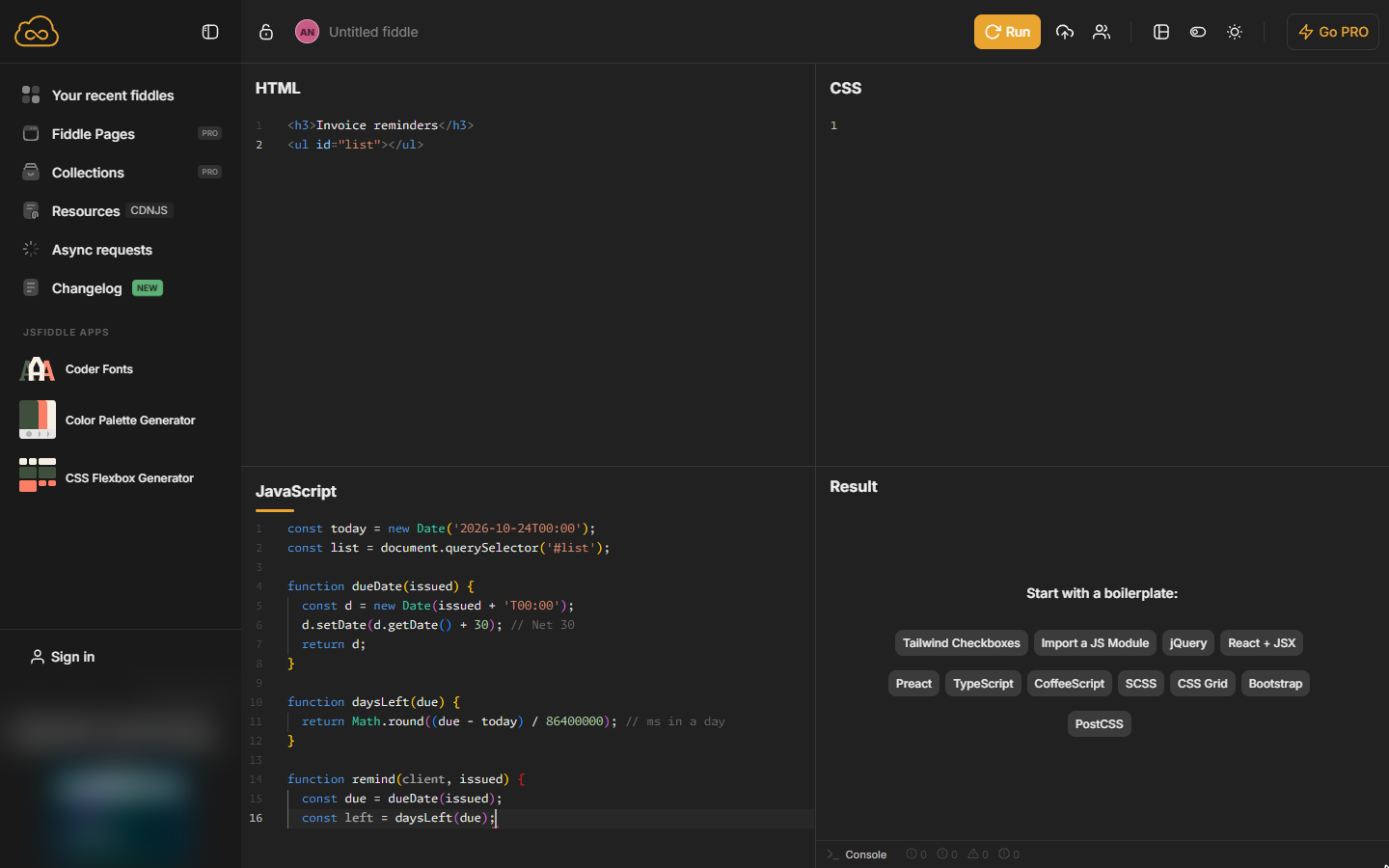Collapse the sidebar with panel icon
This screenshot has width=1389, height=868.
210,32
